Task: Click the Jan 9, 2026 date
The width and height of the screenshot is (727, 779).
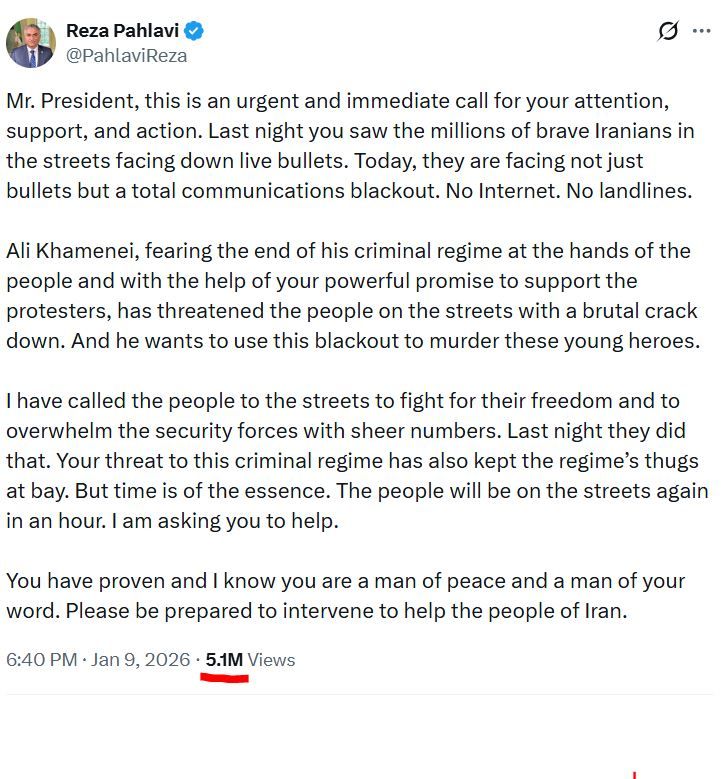Action: (140, 660)
